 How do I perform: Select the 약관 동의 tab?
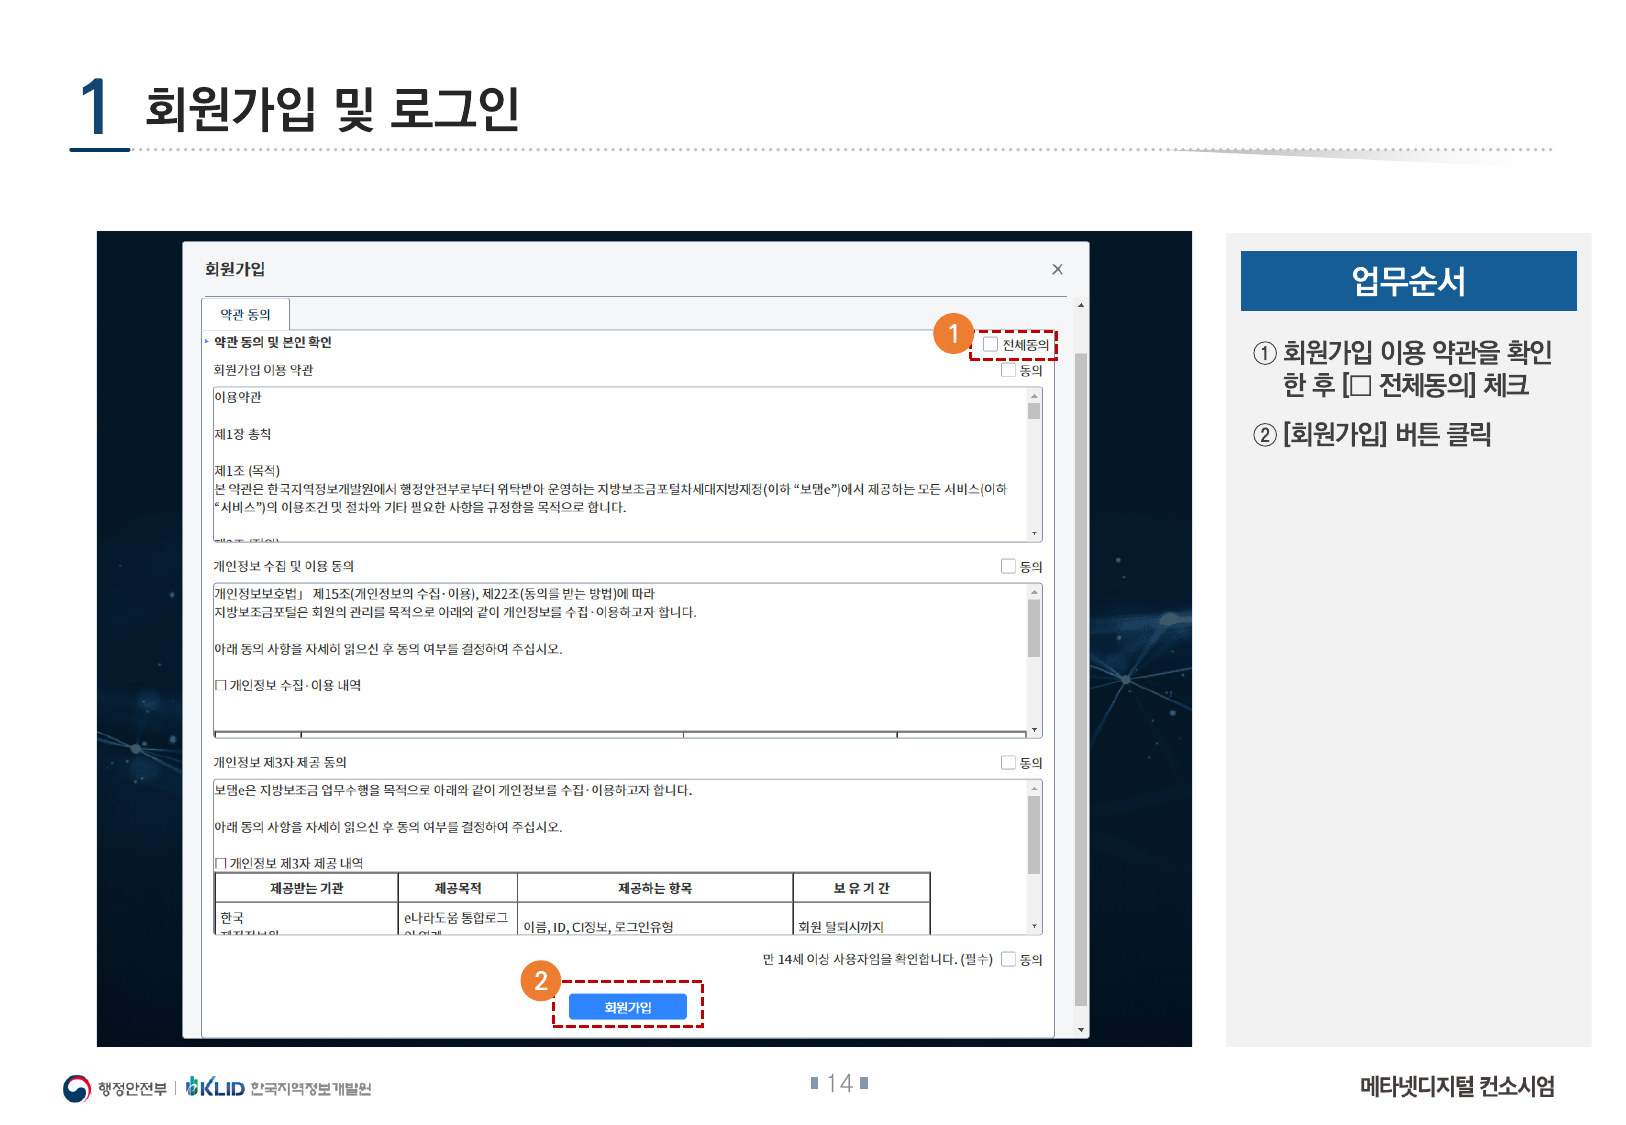click(x=245, y=314)
